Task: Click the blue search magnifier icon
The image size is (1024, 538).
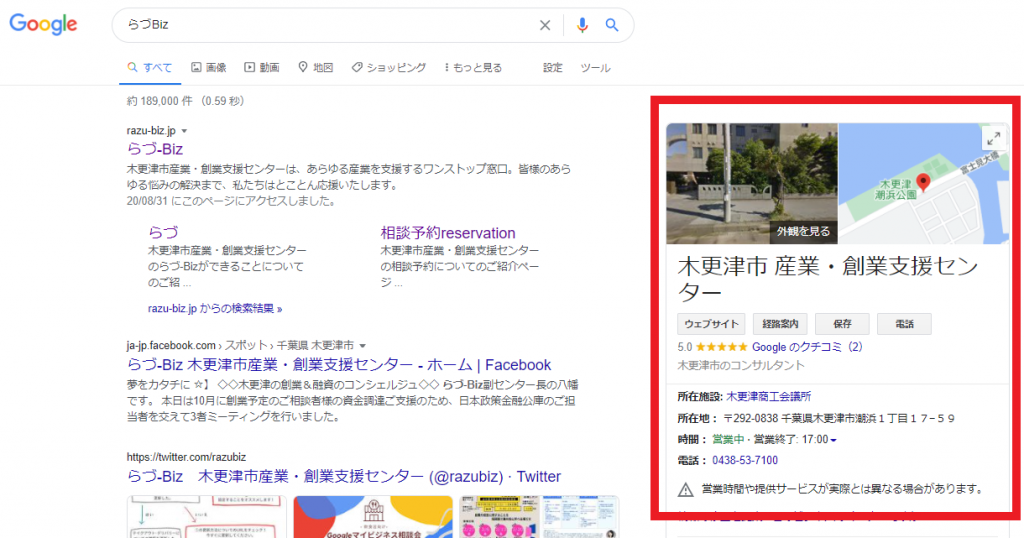Action: coord(612,25)
